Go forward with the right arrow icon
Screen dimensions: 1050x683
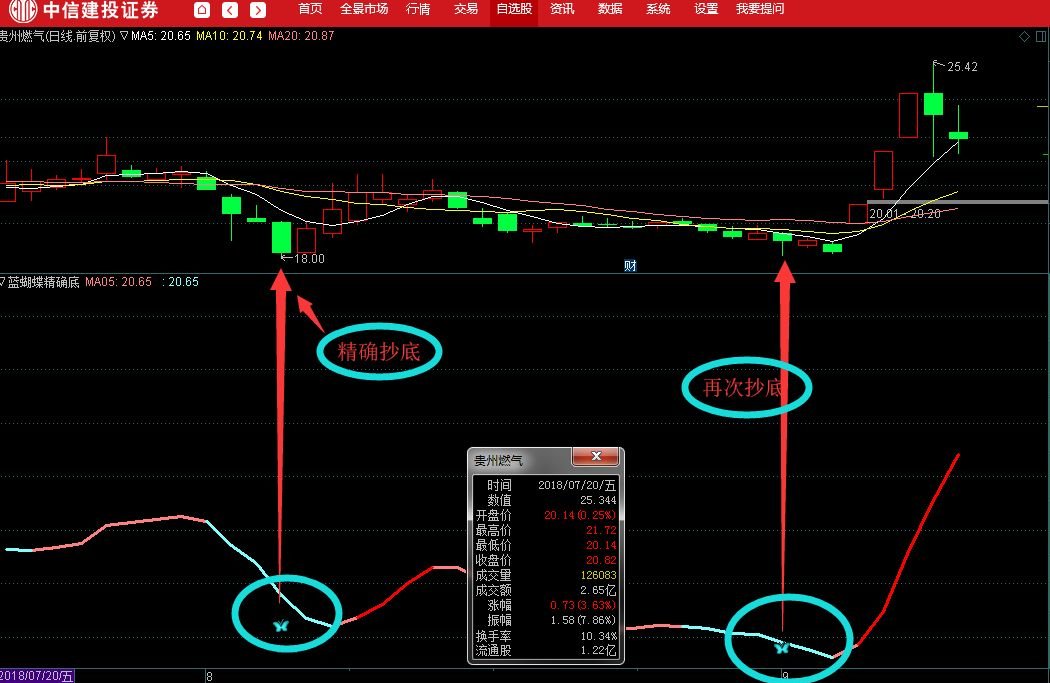[x=258, y=9]
